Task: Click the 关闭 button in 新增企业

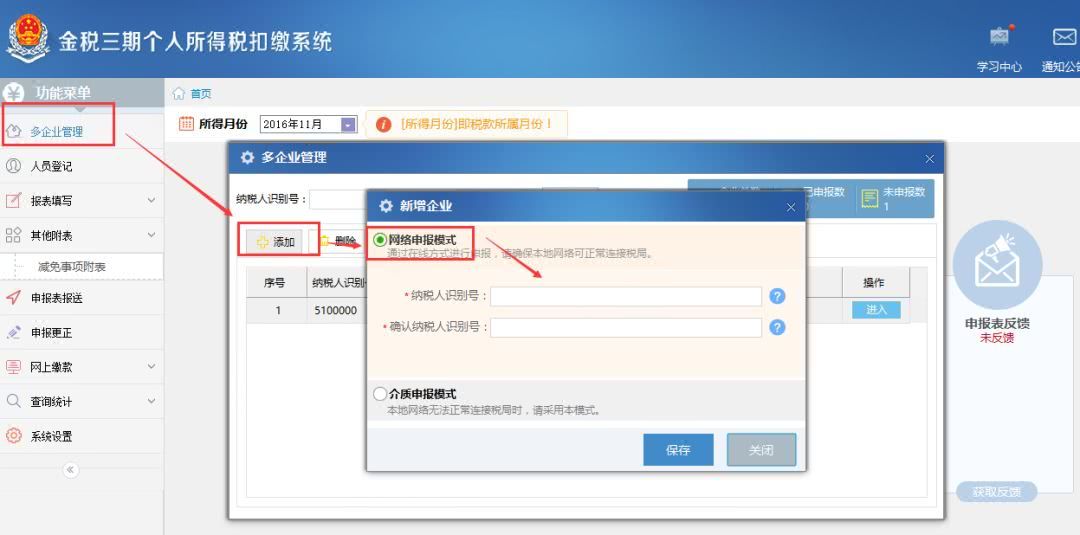Action: pyautogui.click(x=761, y=450)
